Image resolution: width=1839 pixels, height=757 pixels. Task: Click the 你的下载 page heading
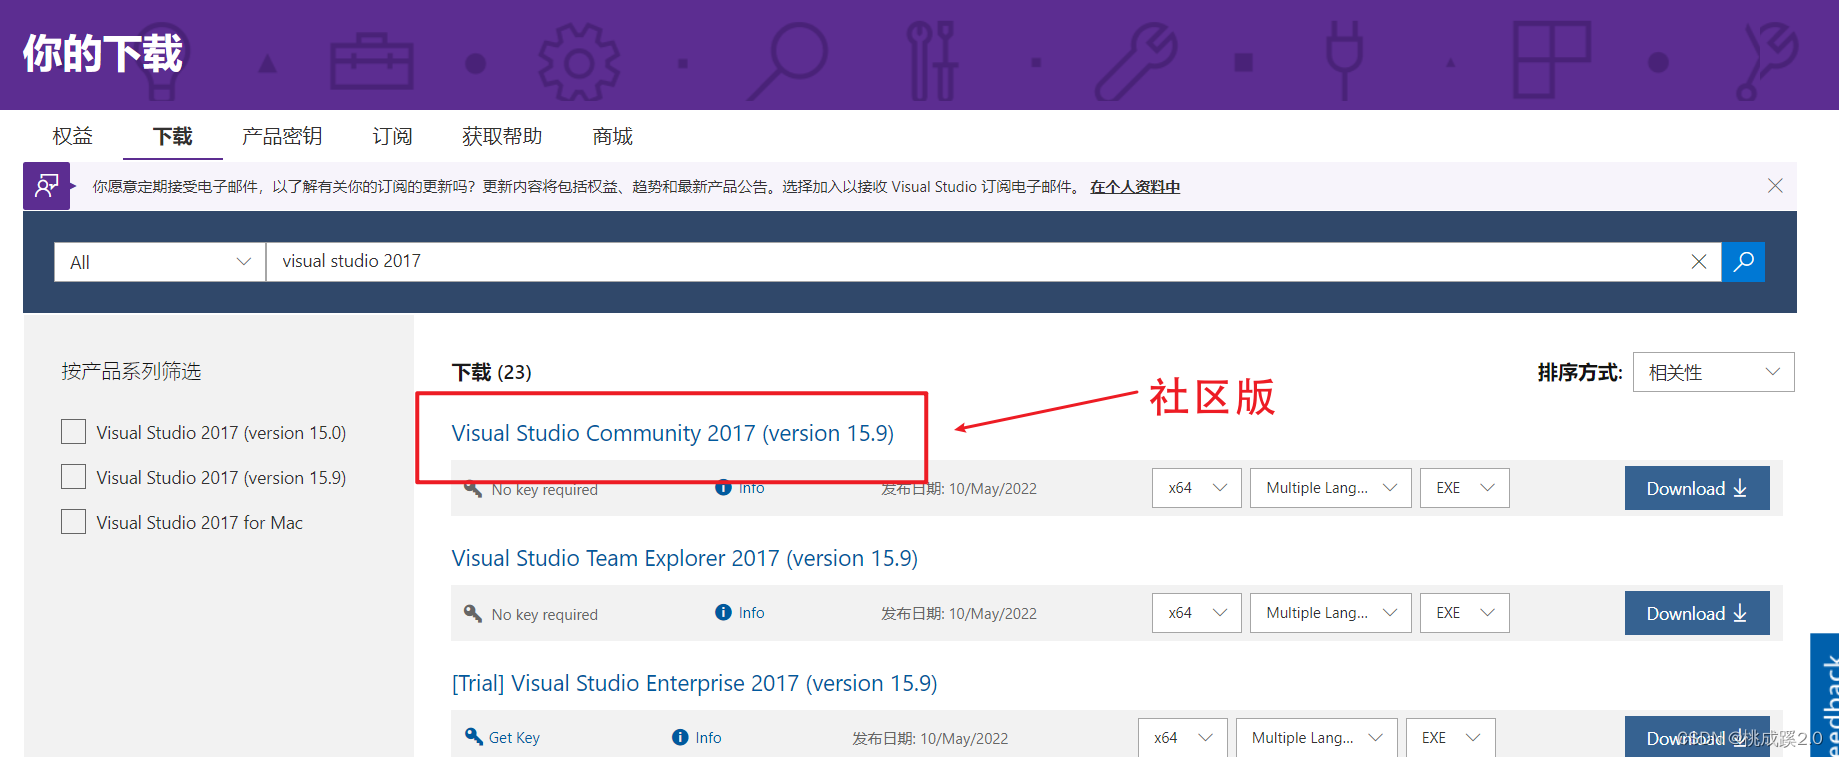click(x=103, y=53)
